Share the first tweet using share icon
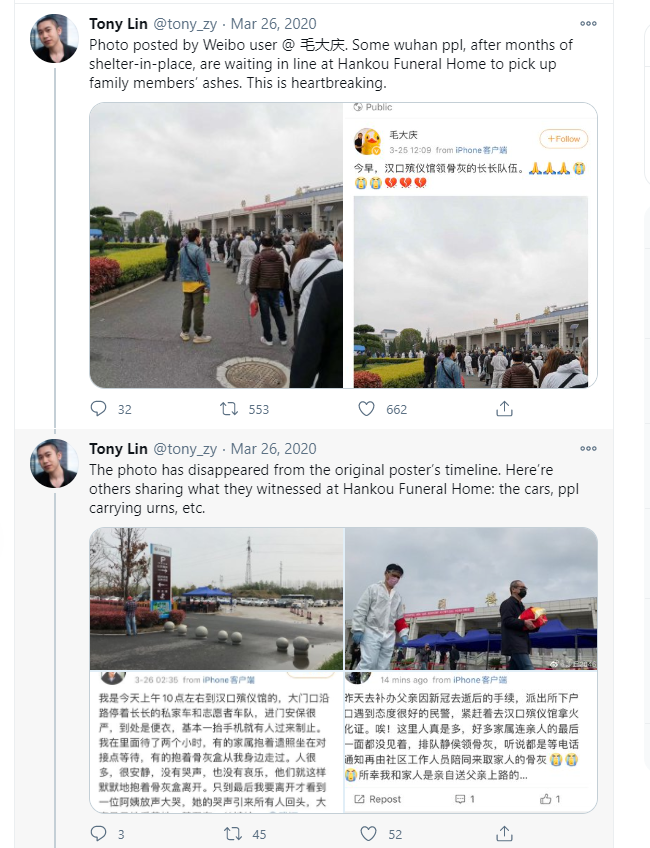The image size is (650, 848). pos(504,408)
